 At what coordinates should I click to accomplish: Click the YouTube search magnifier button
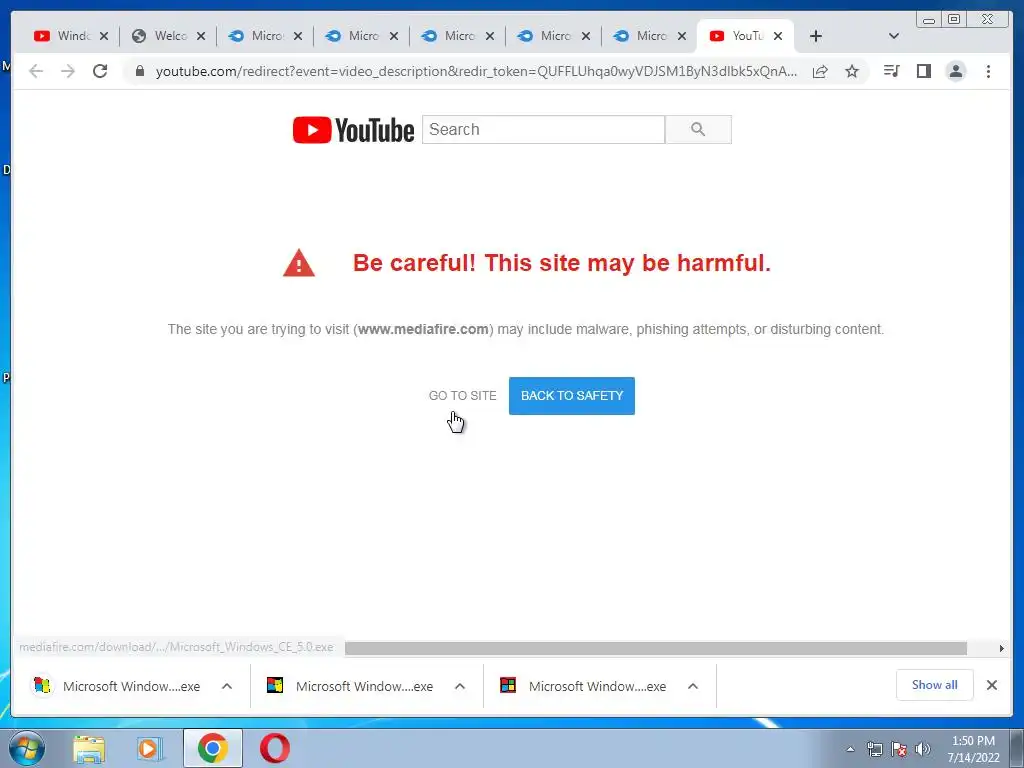click(x=698, y=129)
